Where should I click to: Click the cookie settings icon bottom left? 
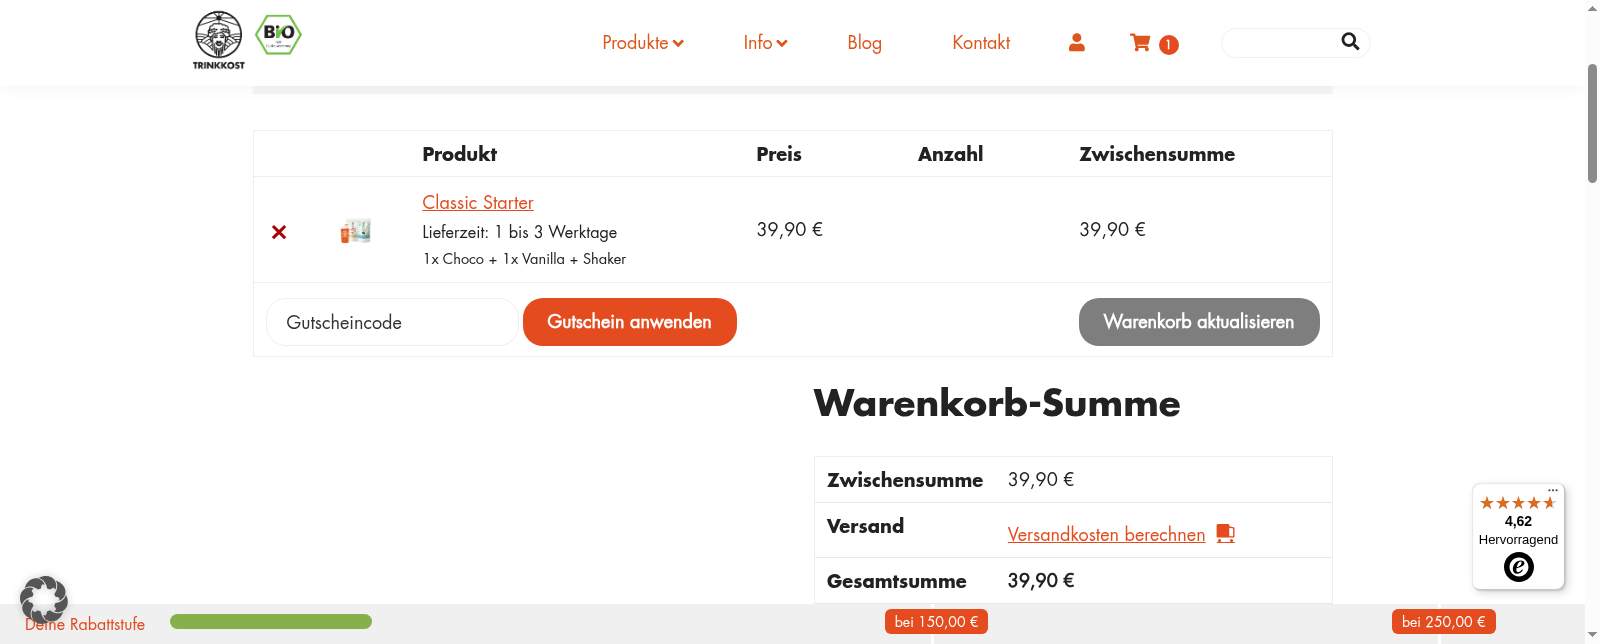click(44, 599)
